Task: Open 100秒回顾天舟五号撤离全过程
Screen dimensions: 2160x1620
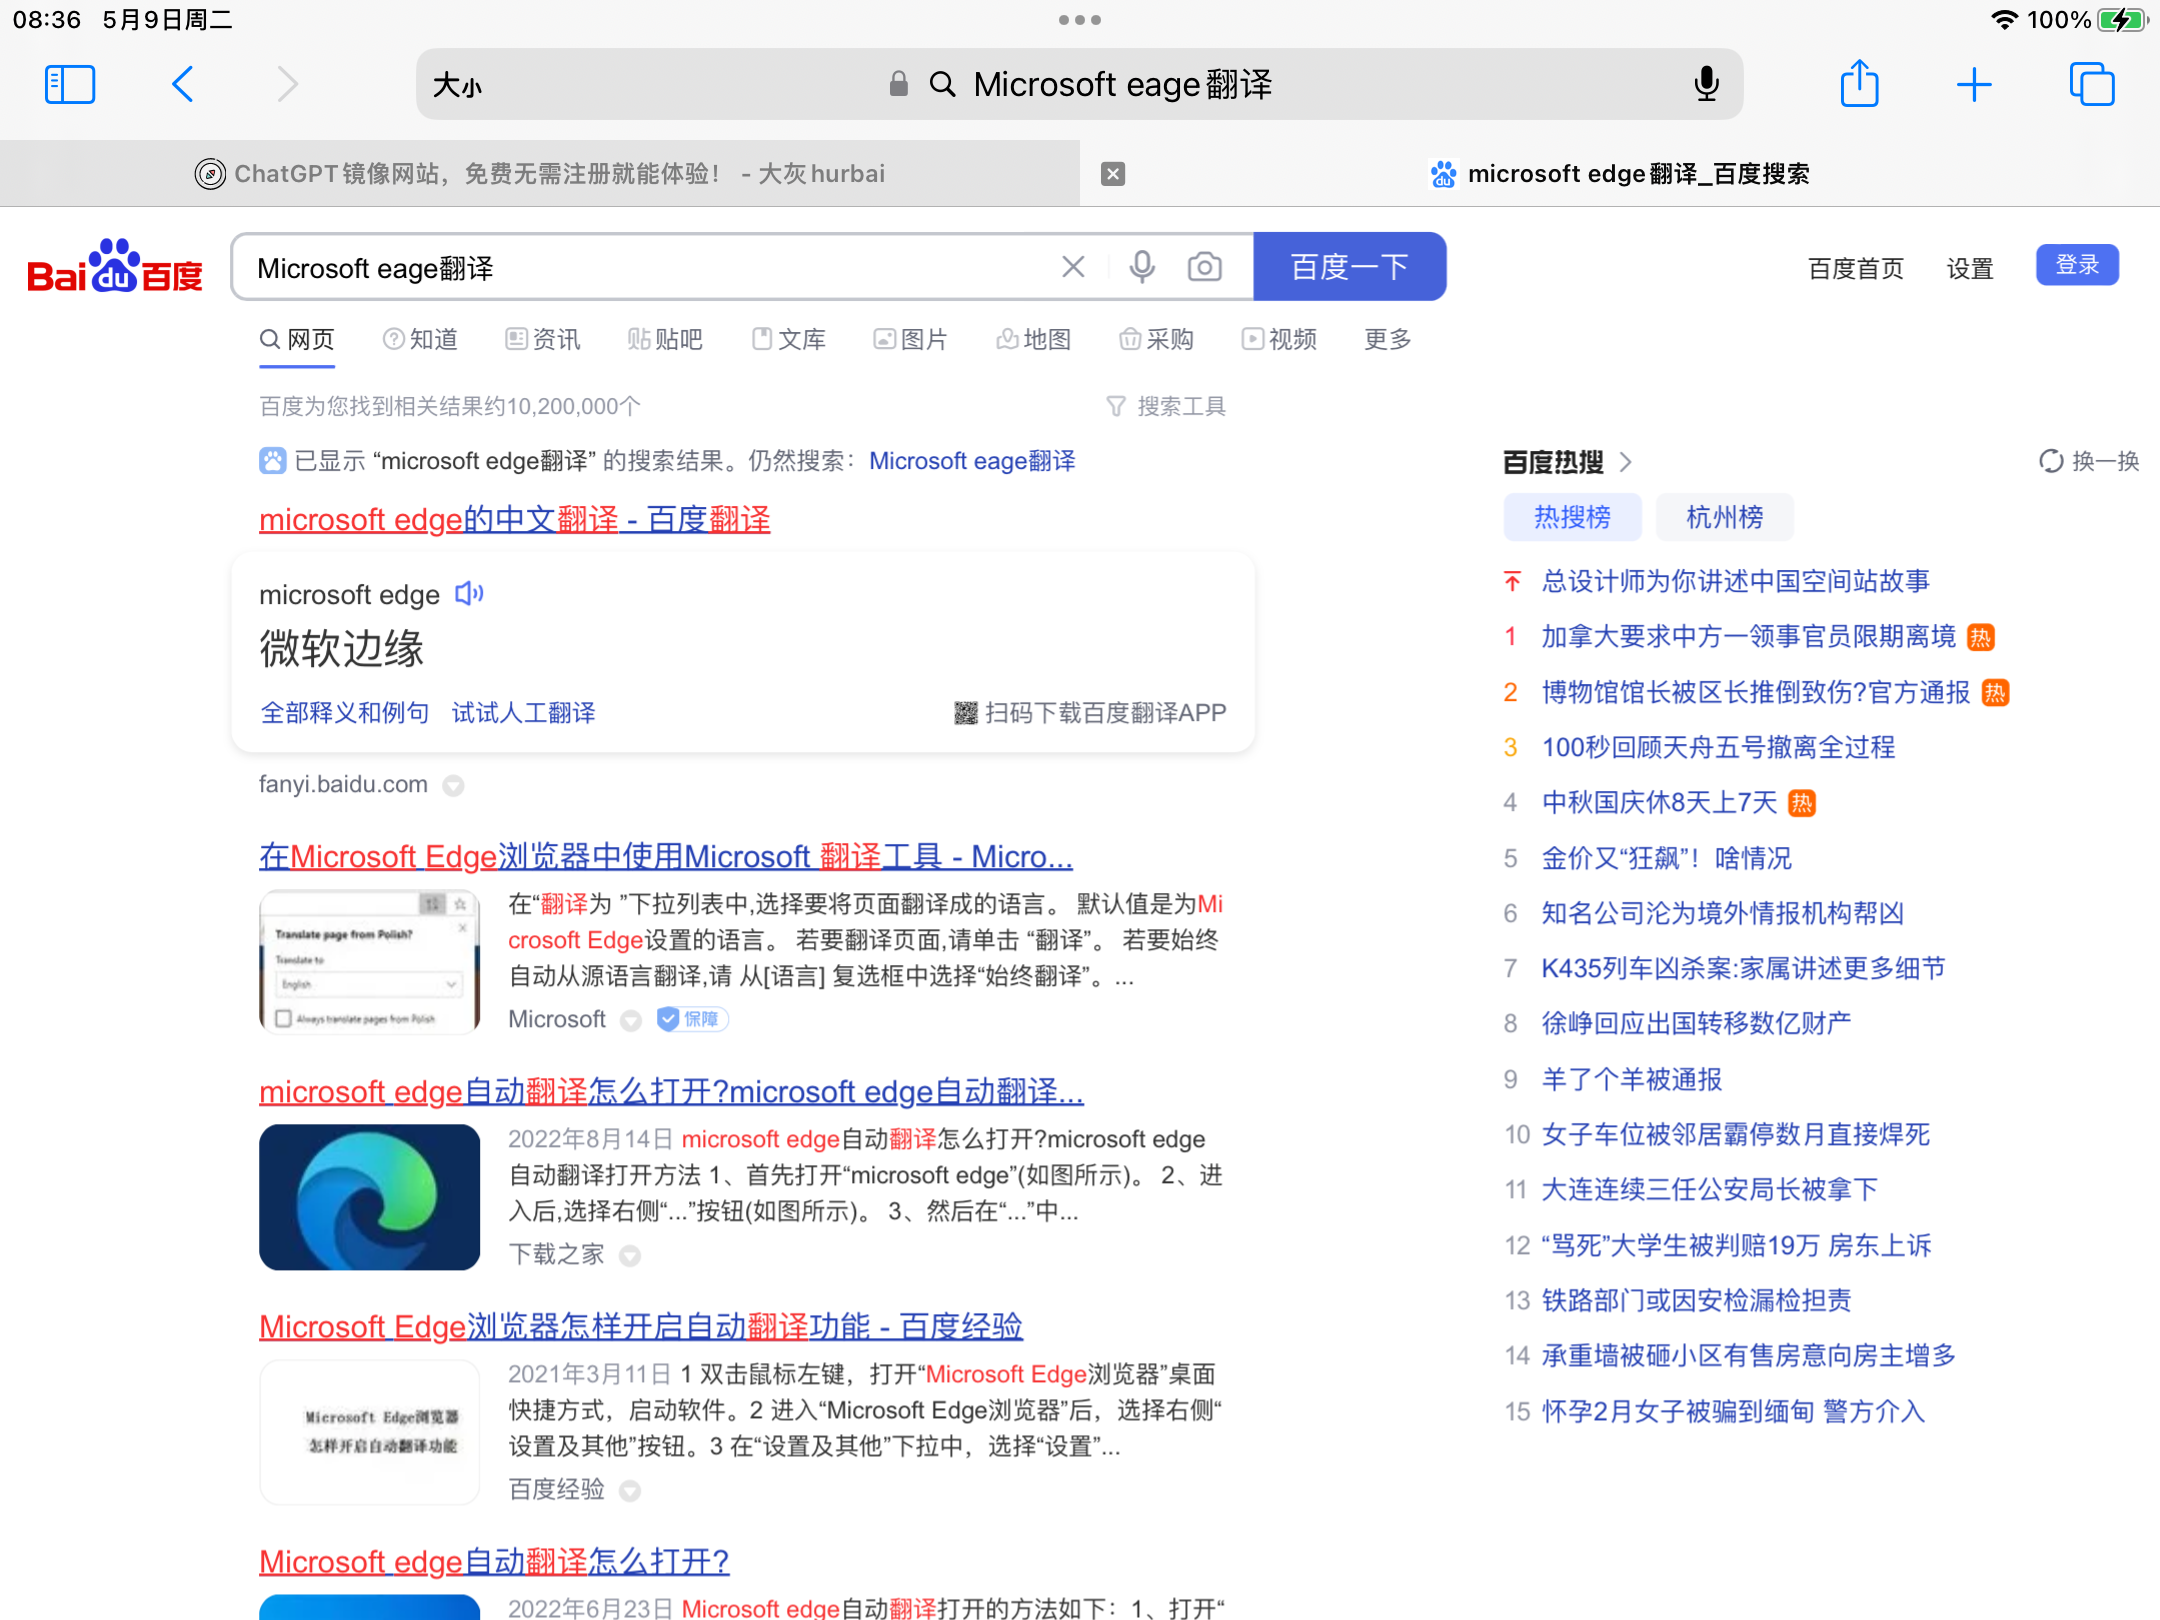Action: click(x=1718, y=747)
